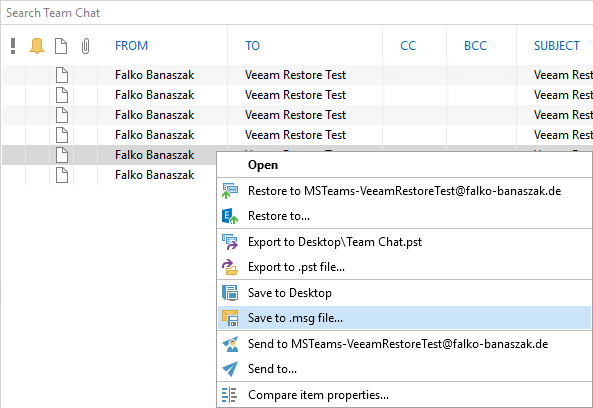Click the Compare item properties icon
The image size is (593, 408).
coord(229,395)
